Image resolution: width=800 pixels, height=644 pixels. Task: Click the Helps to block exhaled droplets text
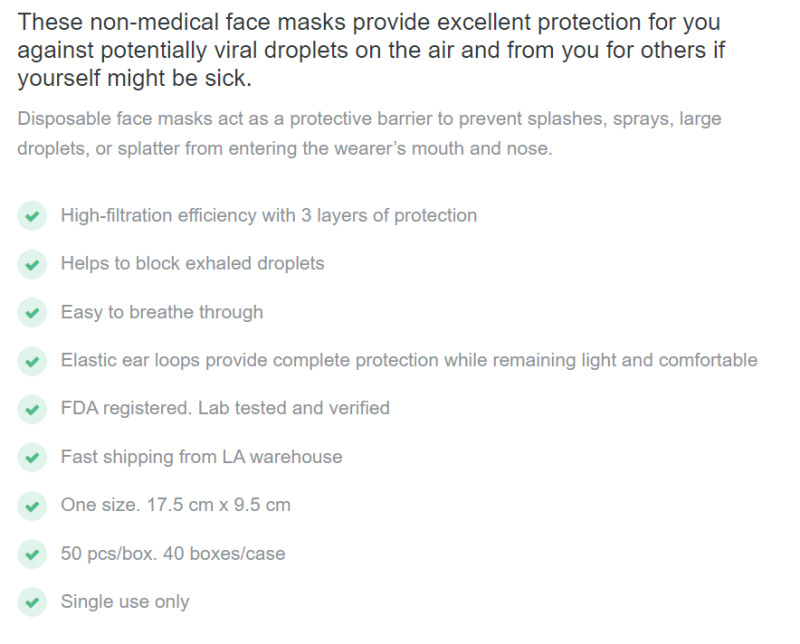tap(192, 263)
